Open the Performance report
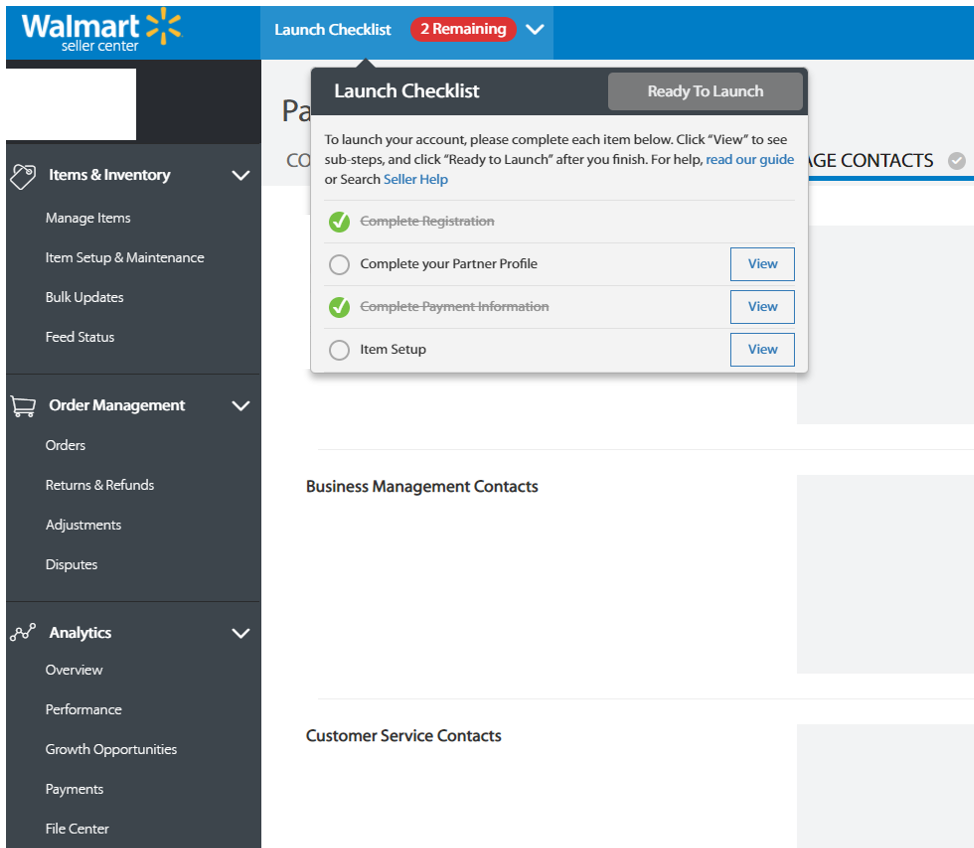This screenshot has width=974, height=848. pos(83,710)
